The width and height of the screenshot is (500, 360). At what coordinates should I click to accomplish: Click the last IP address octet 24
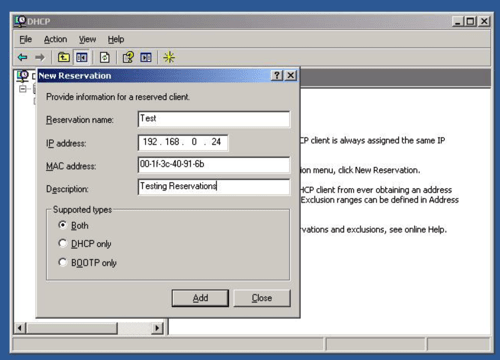216,142
